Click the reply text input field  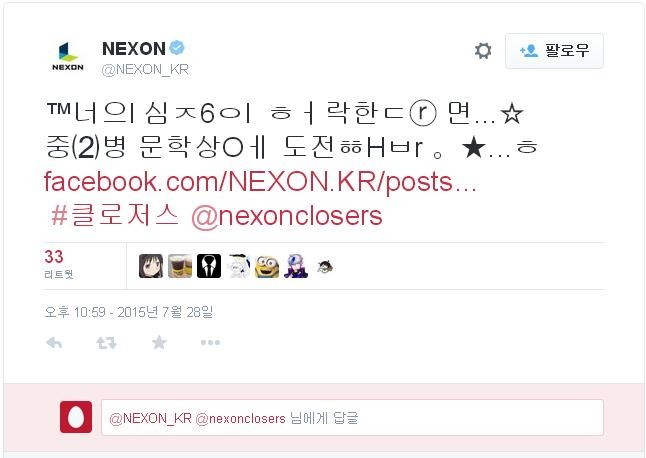353,418
